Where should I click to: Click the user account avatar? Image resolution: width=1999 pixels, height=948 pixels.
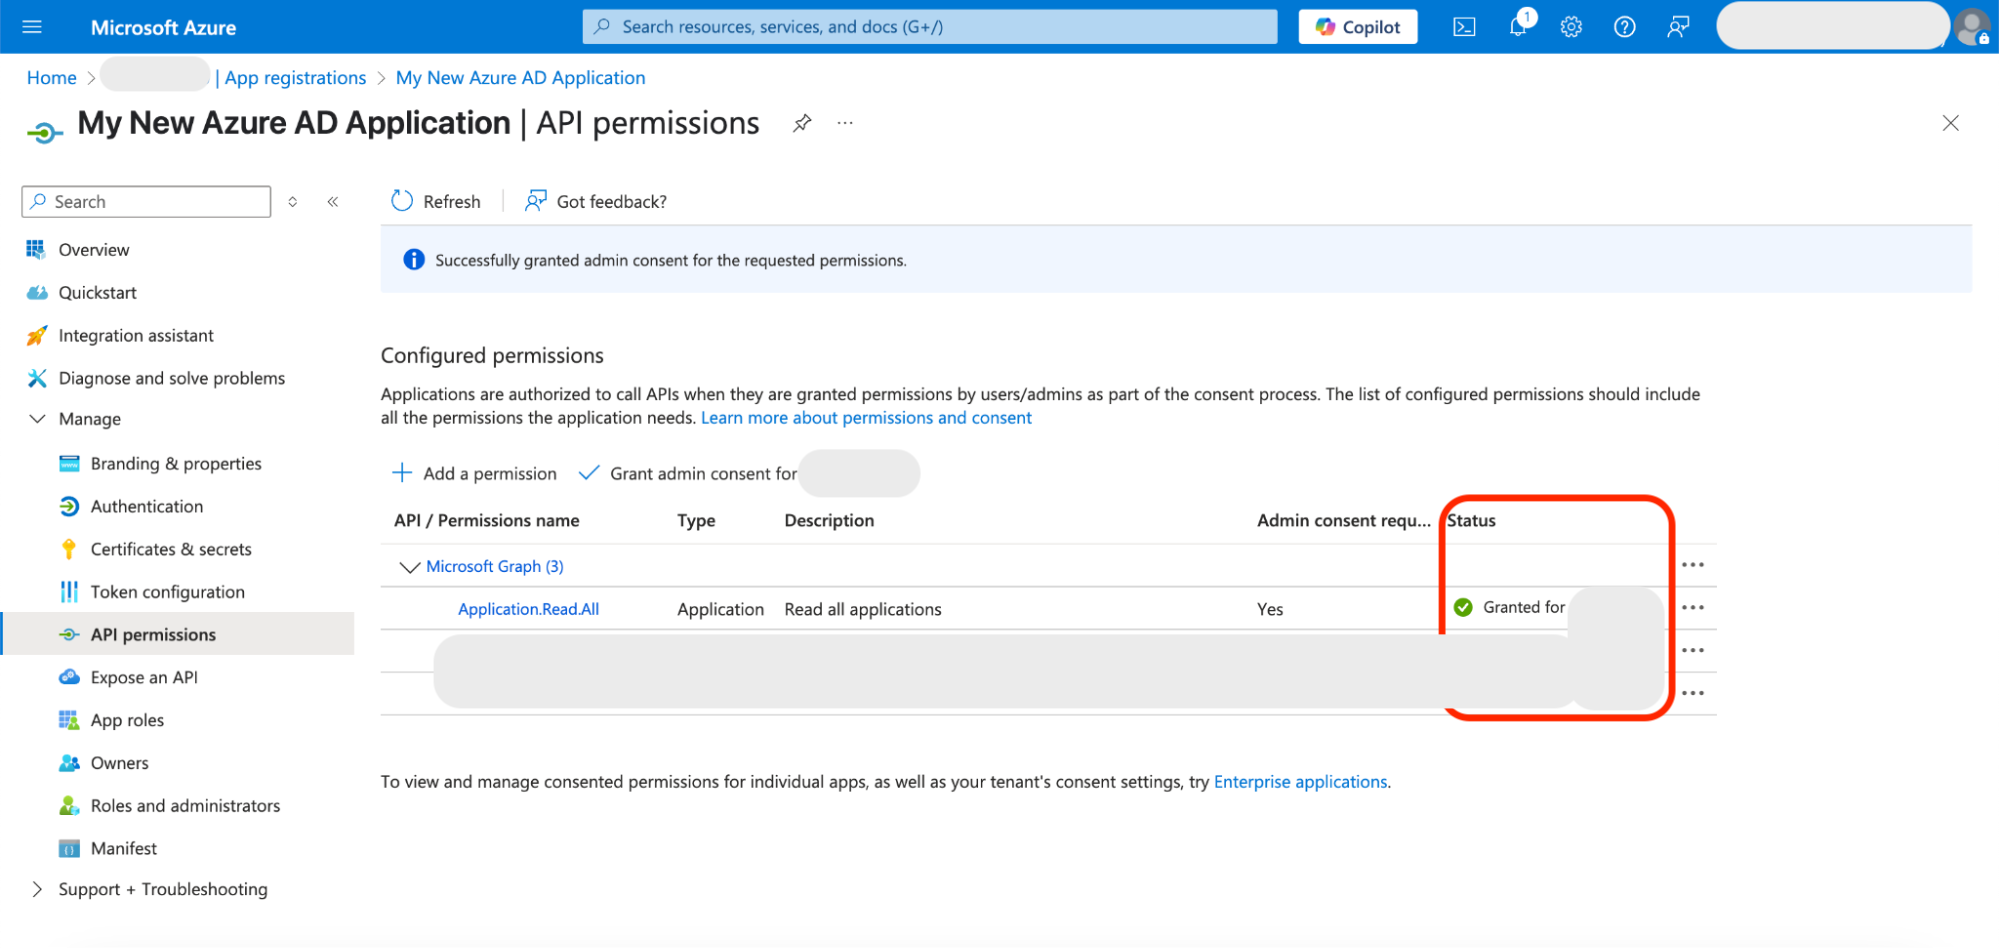[x=1973, y=27]
